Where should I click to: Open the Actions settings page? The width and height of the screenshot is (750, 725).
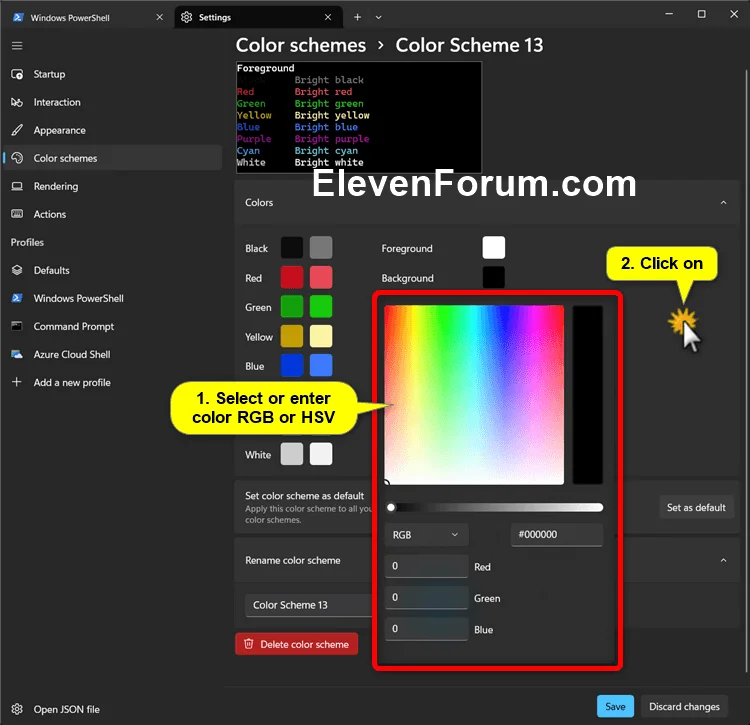tap(113, 214)
